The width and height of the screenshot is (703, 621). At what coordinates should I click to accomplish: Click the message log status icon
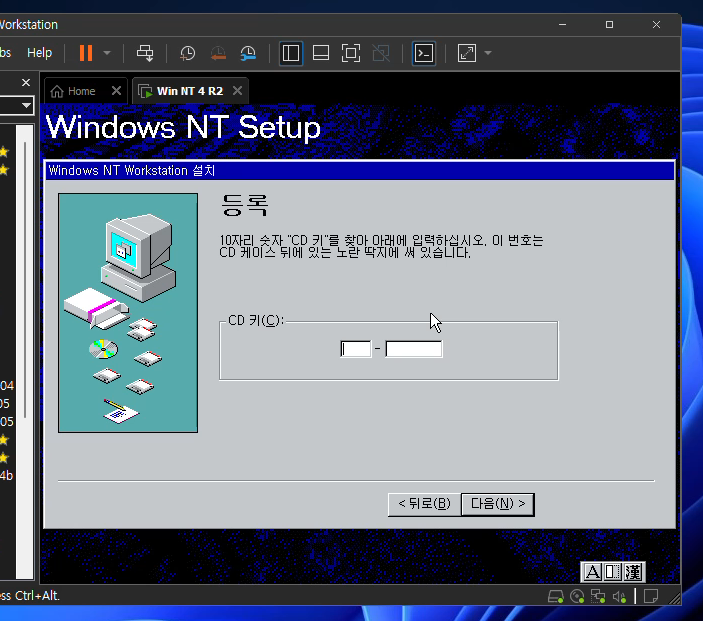pos(651,596)
